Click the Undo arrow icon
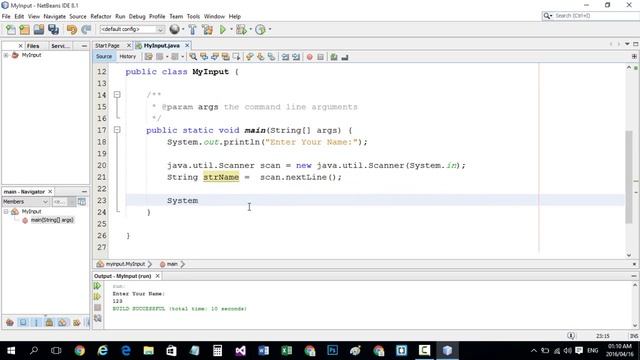640x360 pixels. coord(72,29)
